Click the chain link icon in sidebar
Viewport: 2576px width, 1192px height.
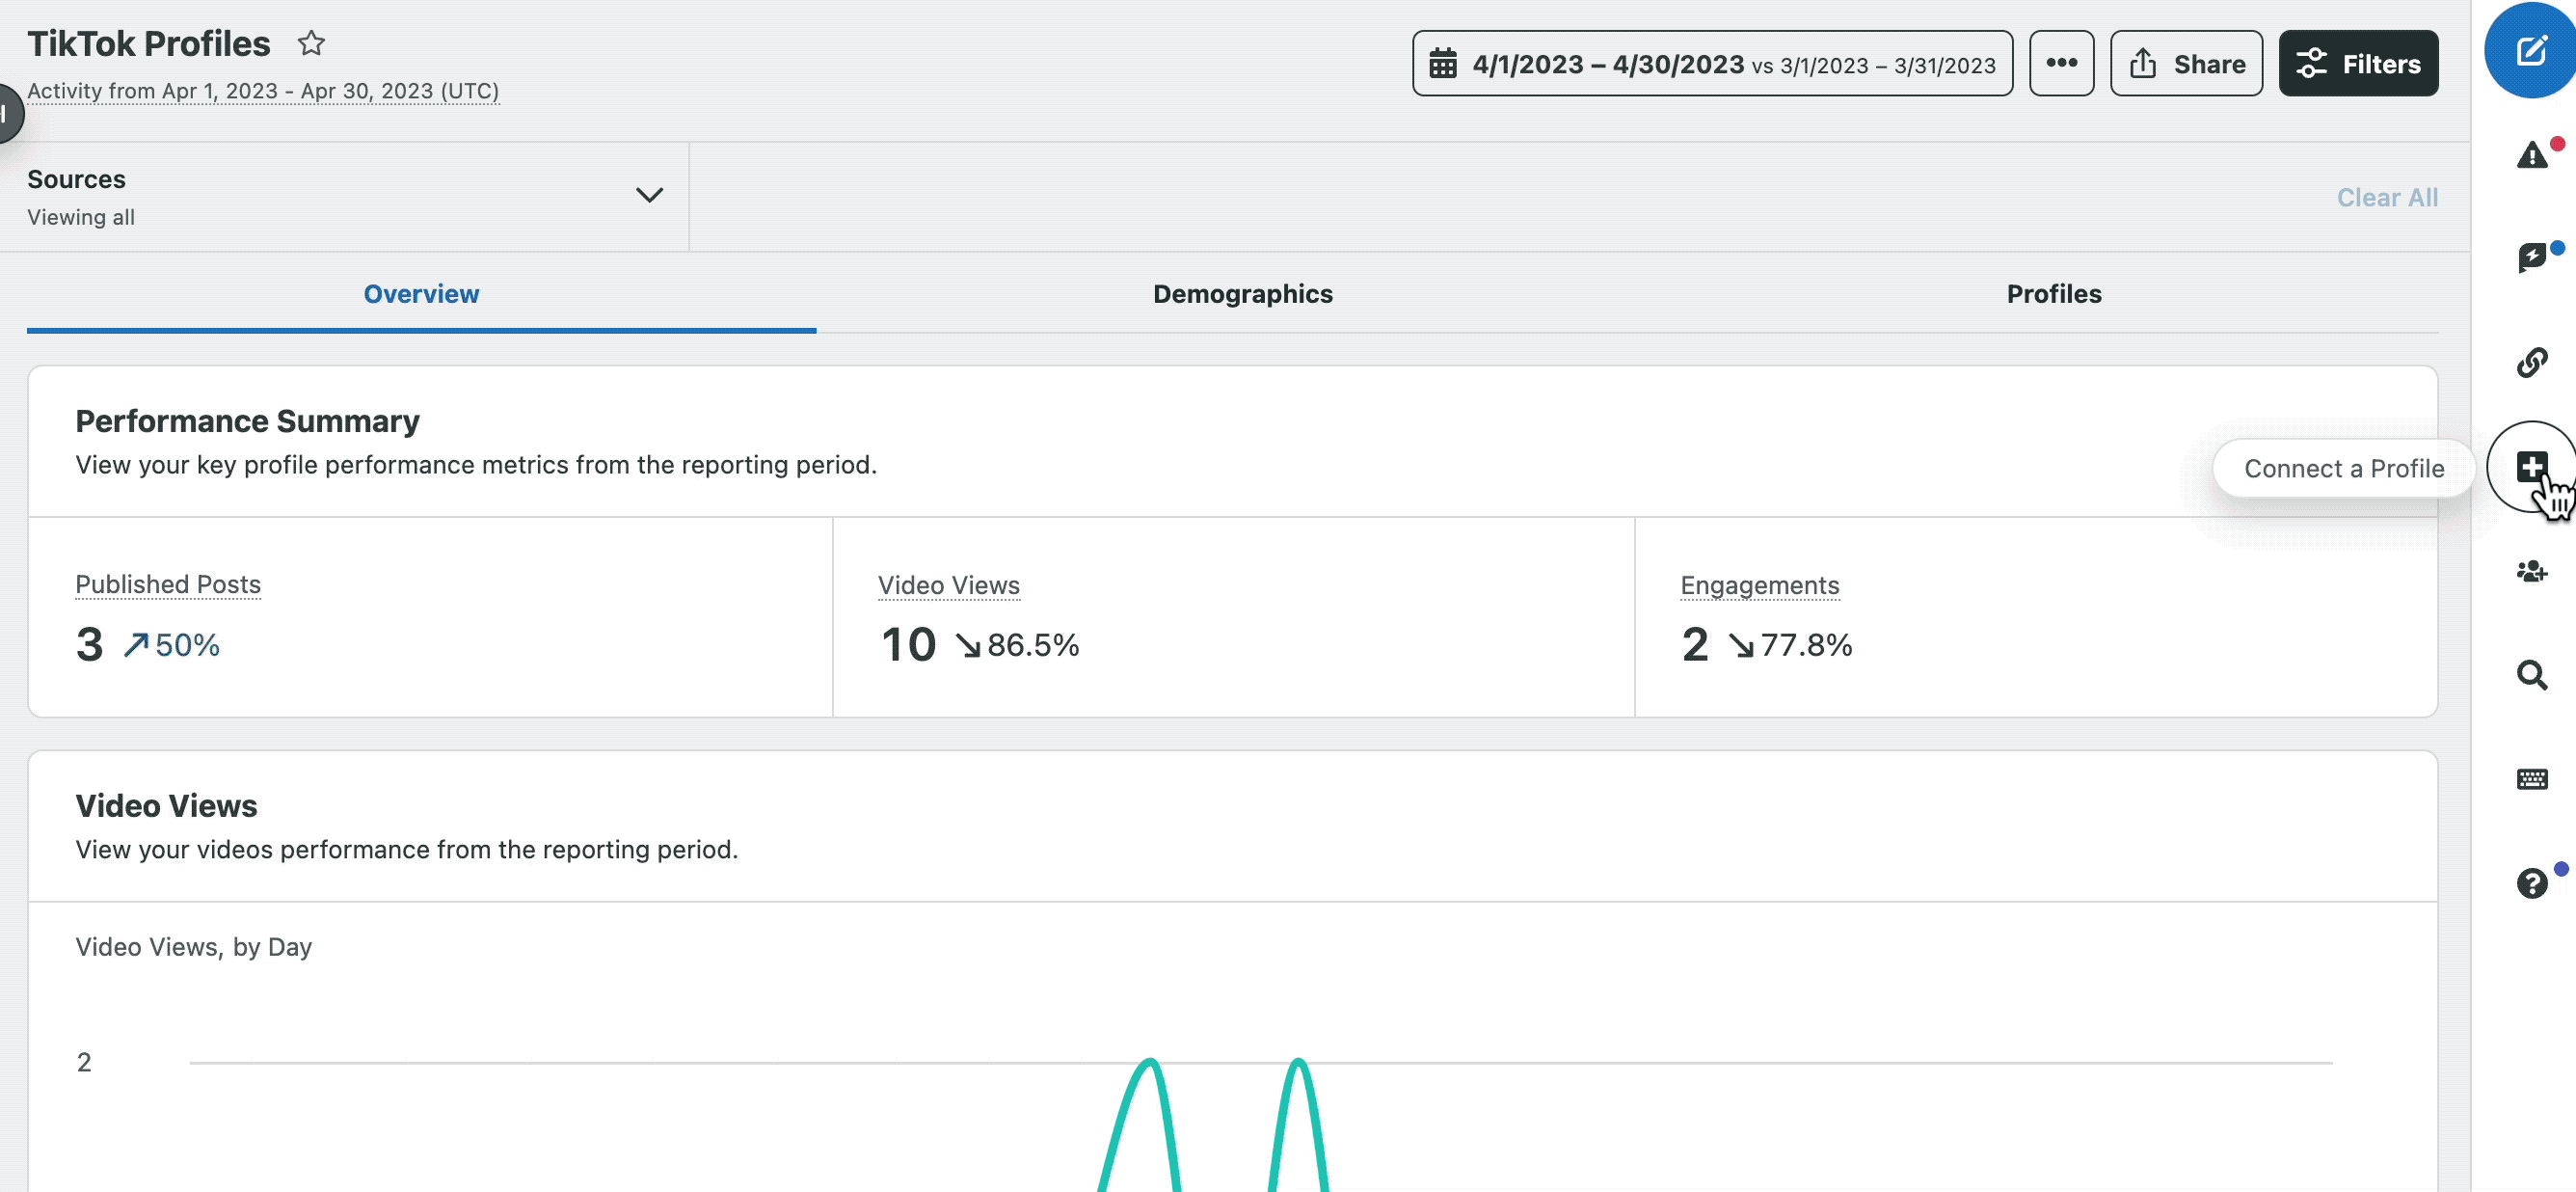2532,362
